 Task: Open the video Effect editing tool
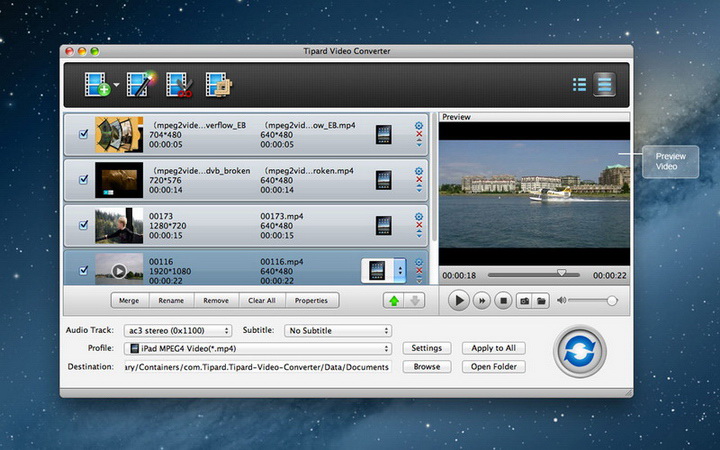[x=138, y=85]
